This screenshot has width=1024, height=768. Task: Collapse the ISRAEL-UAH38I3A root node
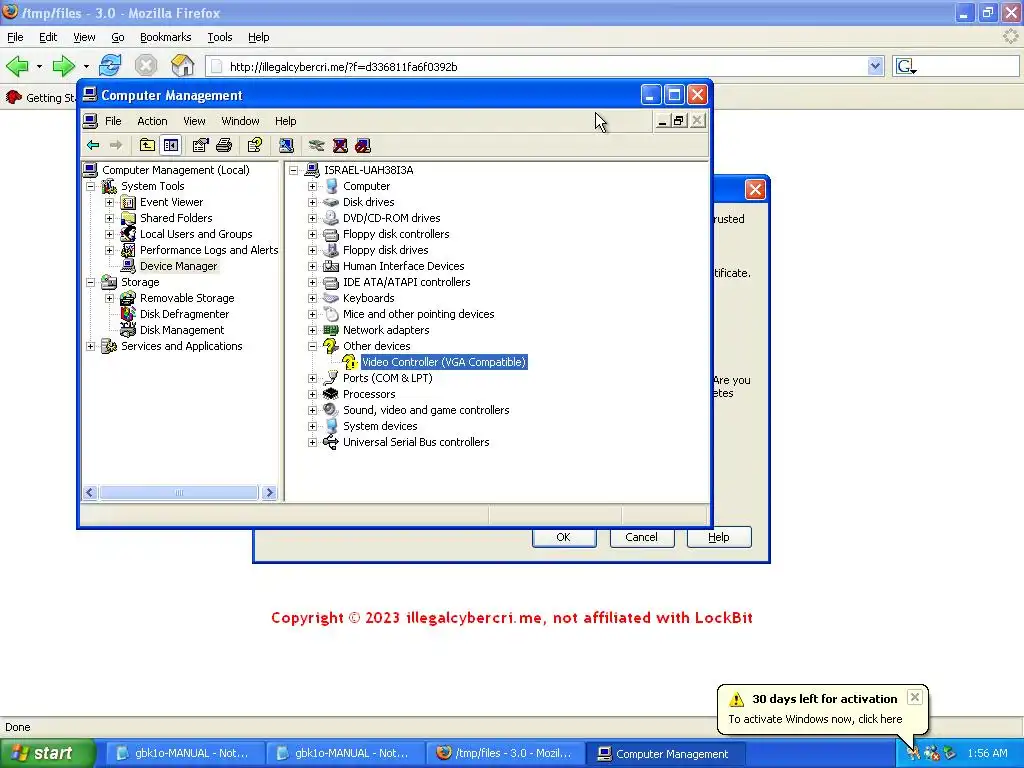pyautogui.click(x=293, y=170)
